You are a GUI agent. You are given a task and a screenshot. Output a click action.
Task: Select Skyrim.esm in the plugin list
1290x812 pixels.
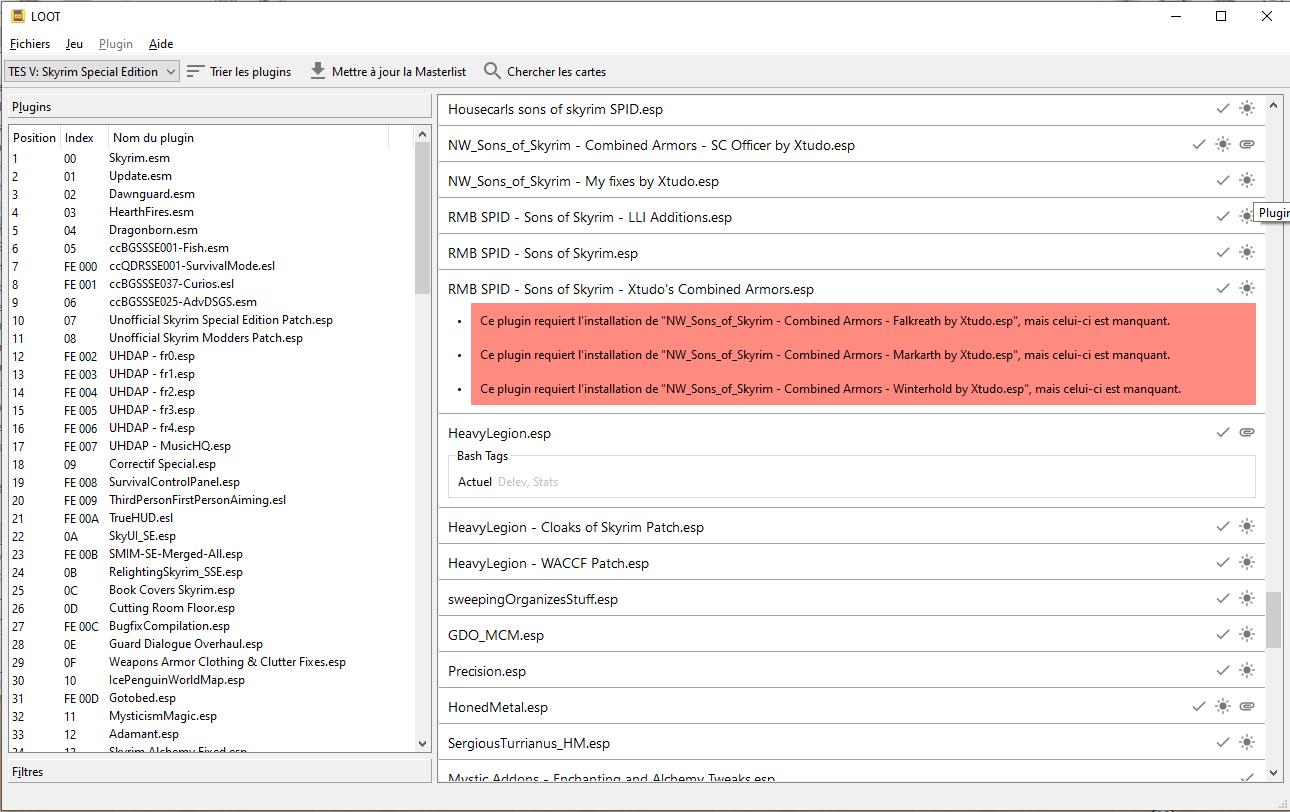[212, 158]
